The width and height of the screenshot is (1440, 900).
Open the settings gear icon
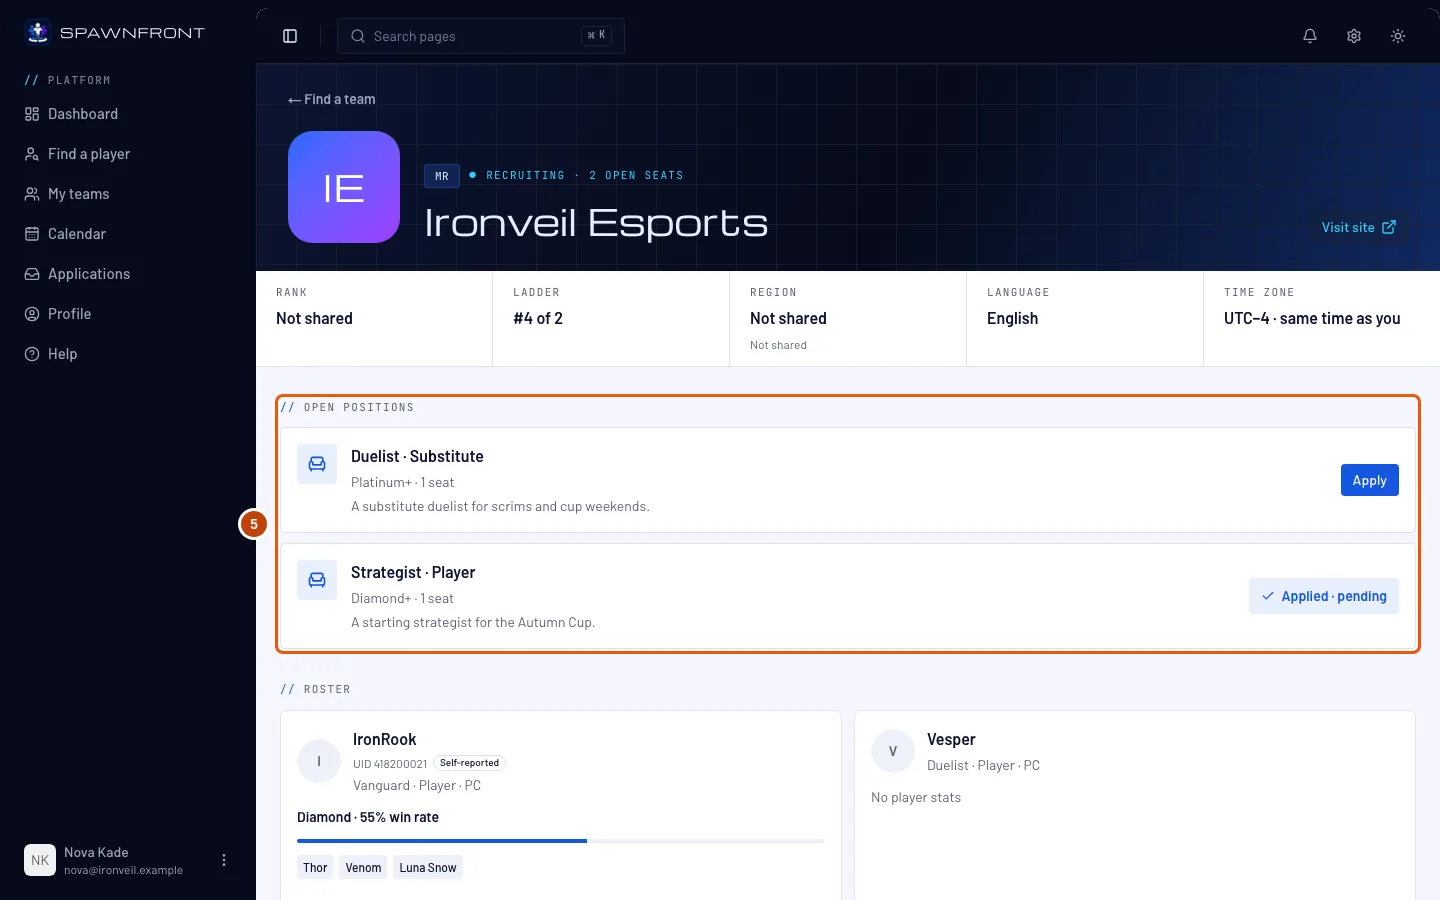pos(1354,36)
